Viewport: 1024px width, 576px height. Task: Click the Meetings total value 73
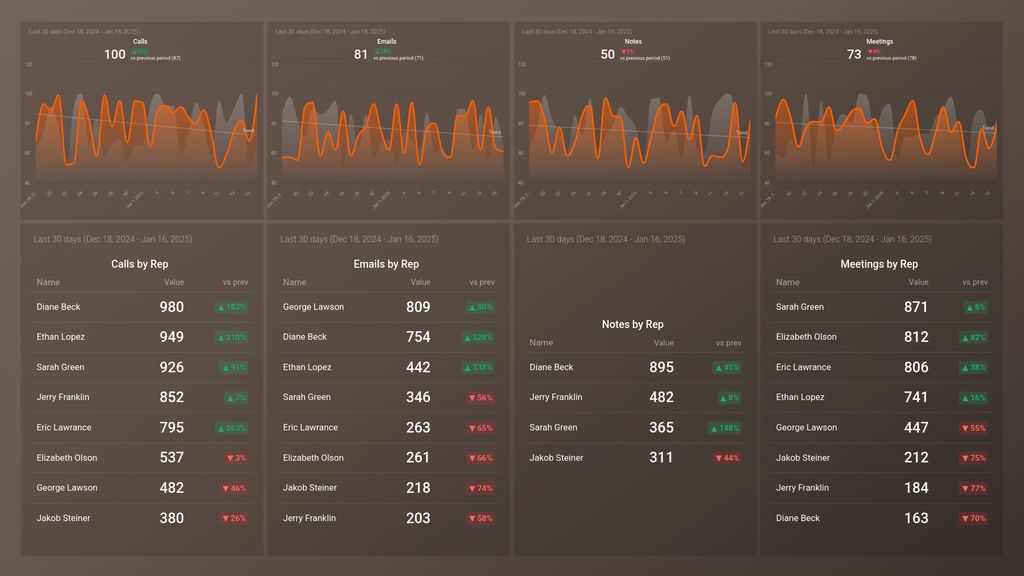(854, 54)
